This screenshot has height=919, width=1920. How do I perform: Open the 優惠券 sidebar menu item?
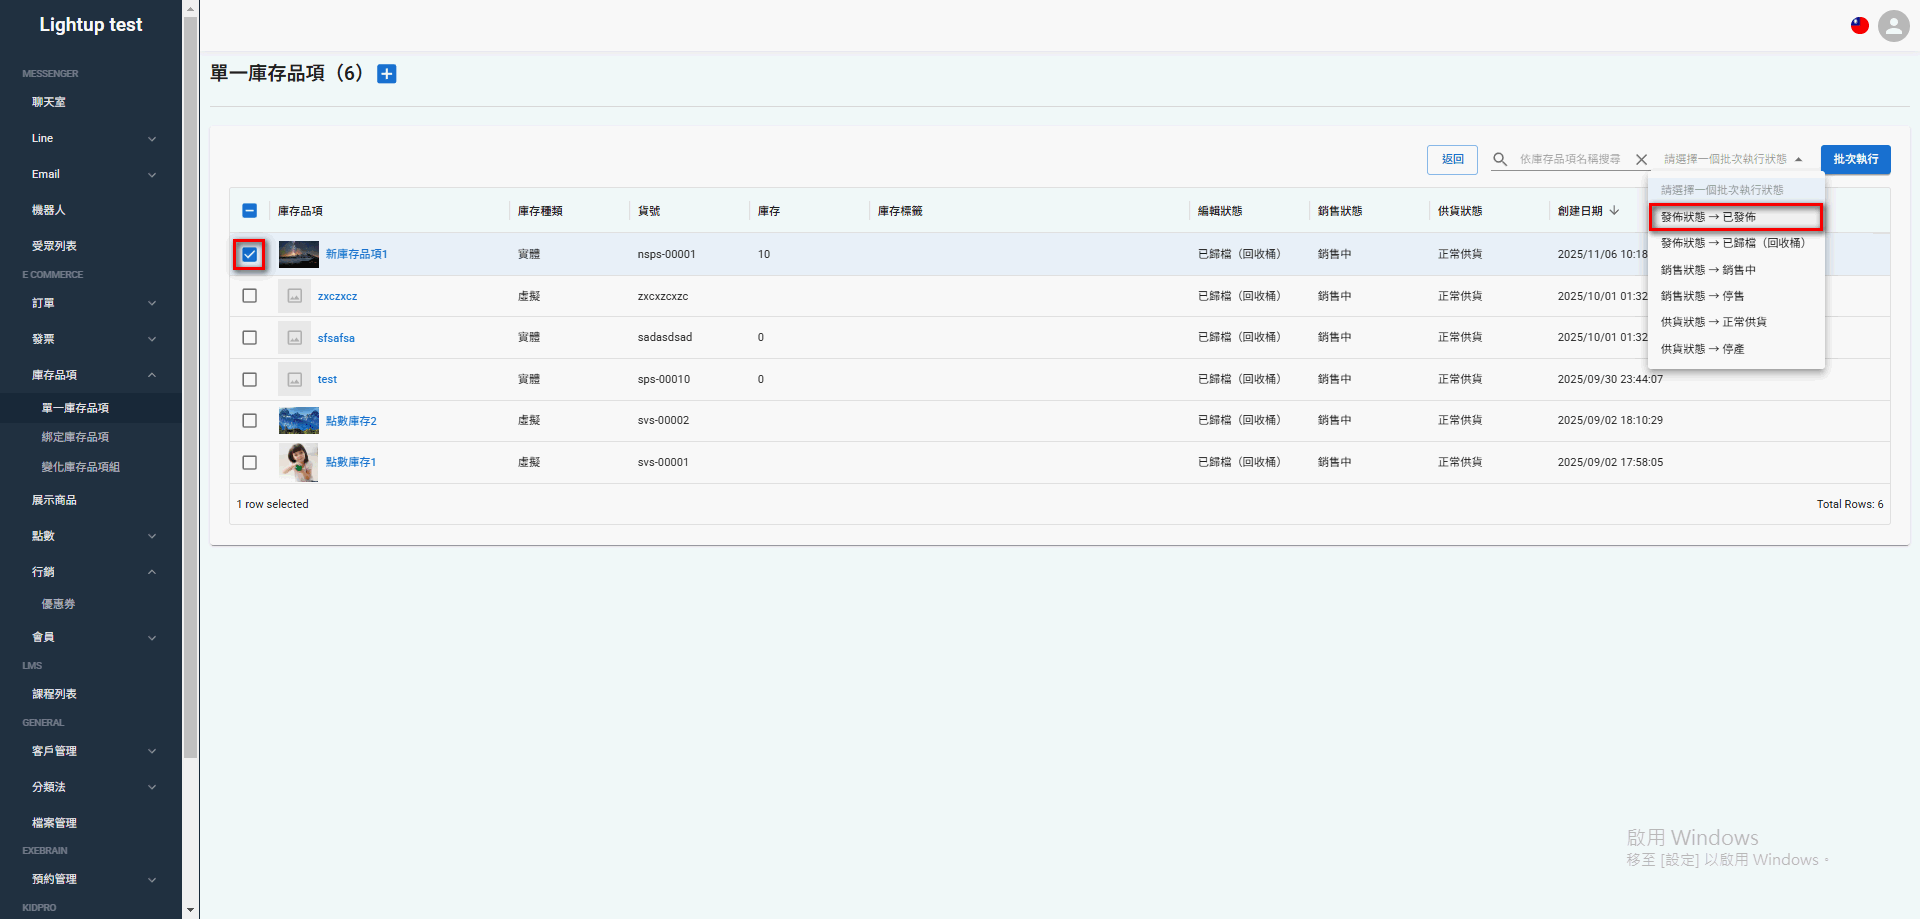57,603
